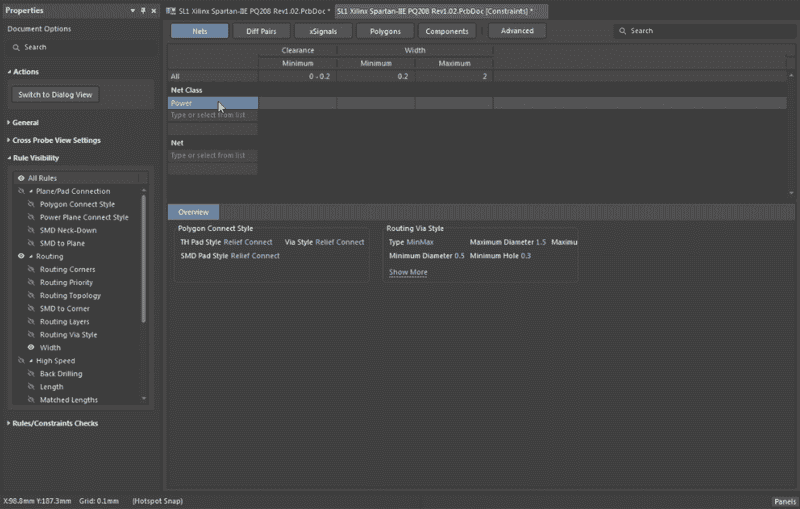Collapse Plane/Pad Connection tree node
The width and height of the screenshot is (800, 509).
(31, 191)
